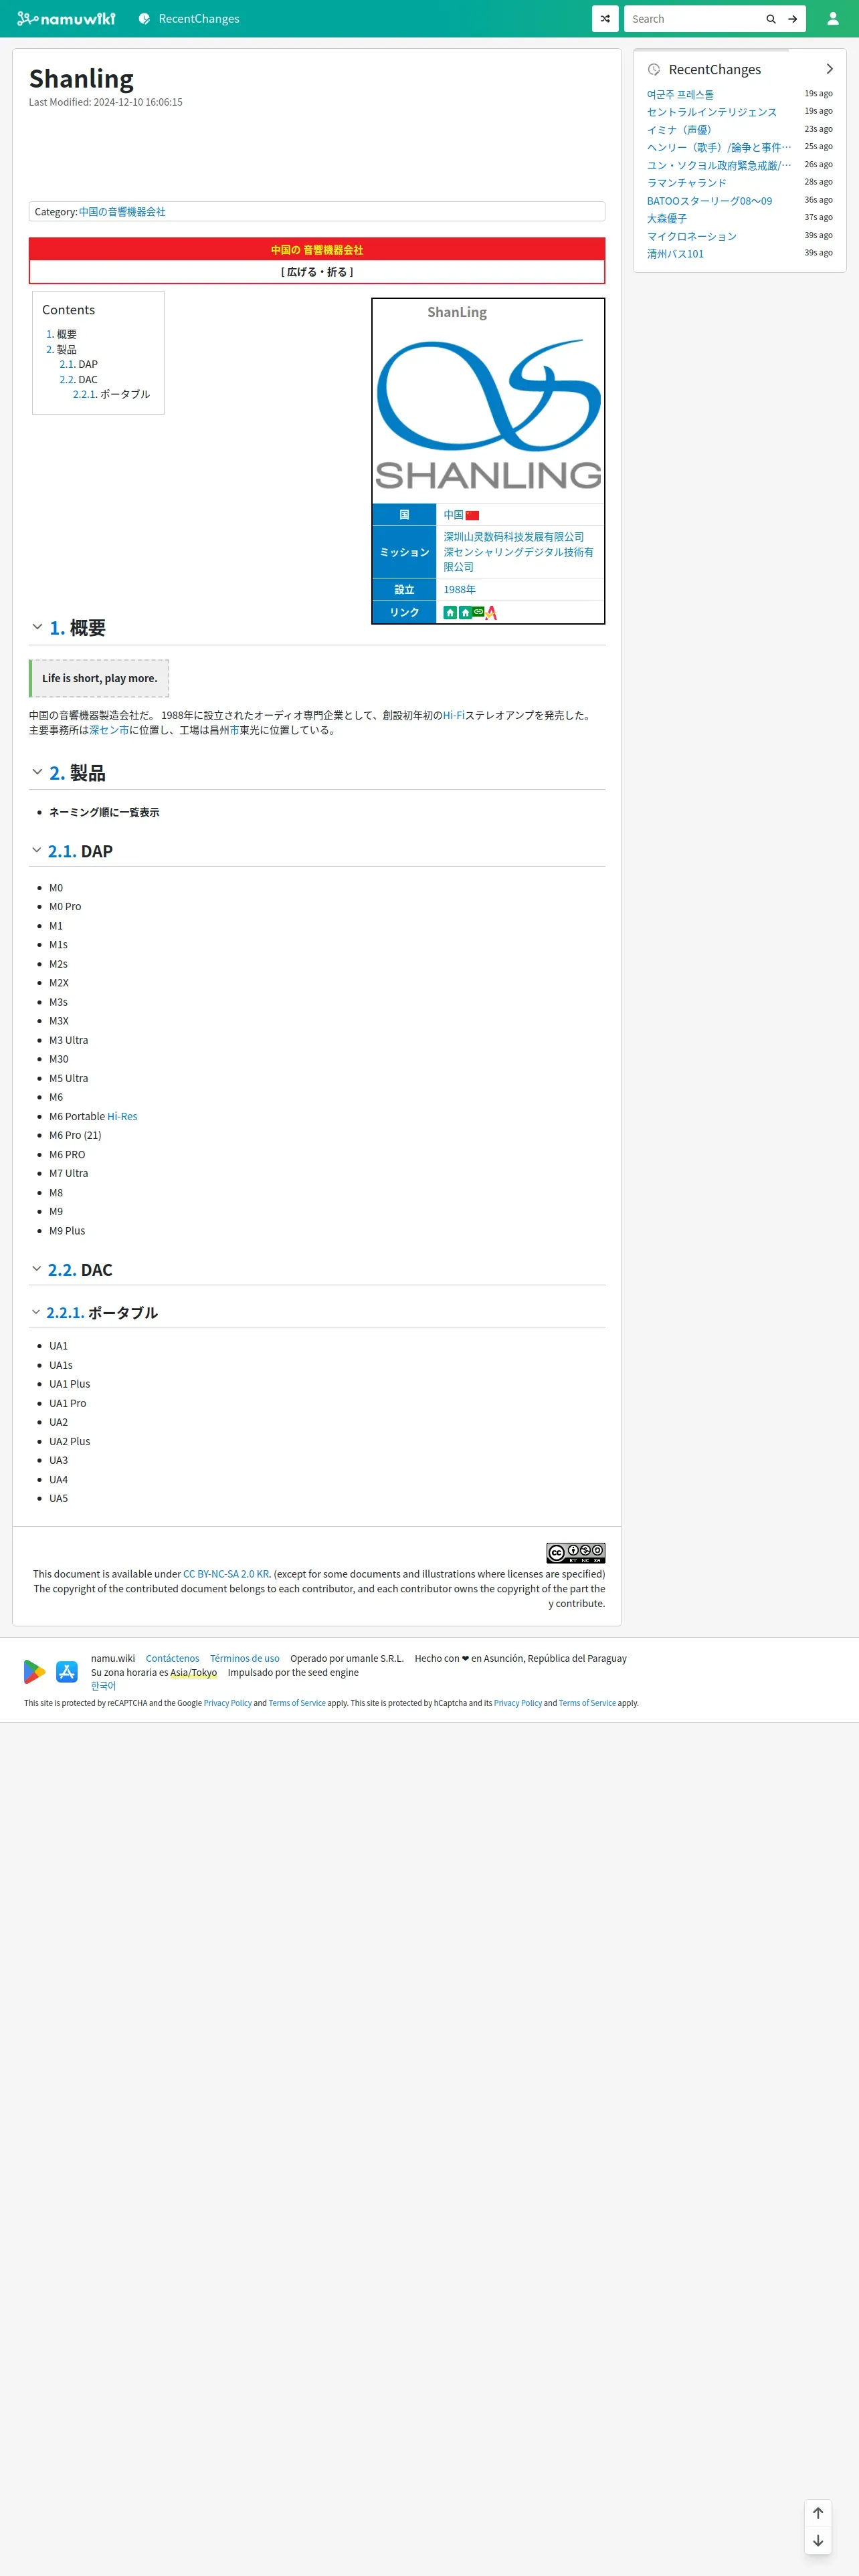Viewport: 859px width, 2576px height.
Task: Jump to contents entry 2.2. DAC
Action: (x=78, y=379)
